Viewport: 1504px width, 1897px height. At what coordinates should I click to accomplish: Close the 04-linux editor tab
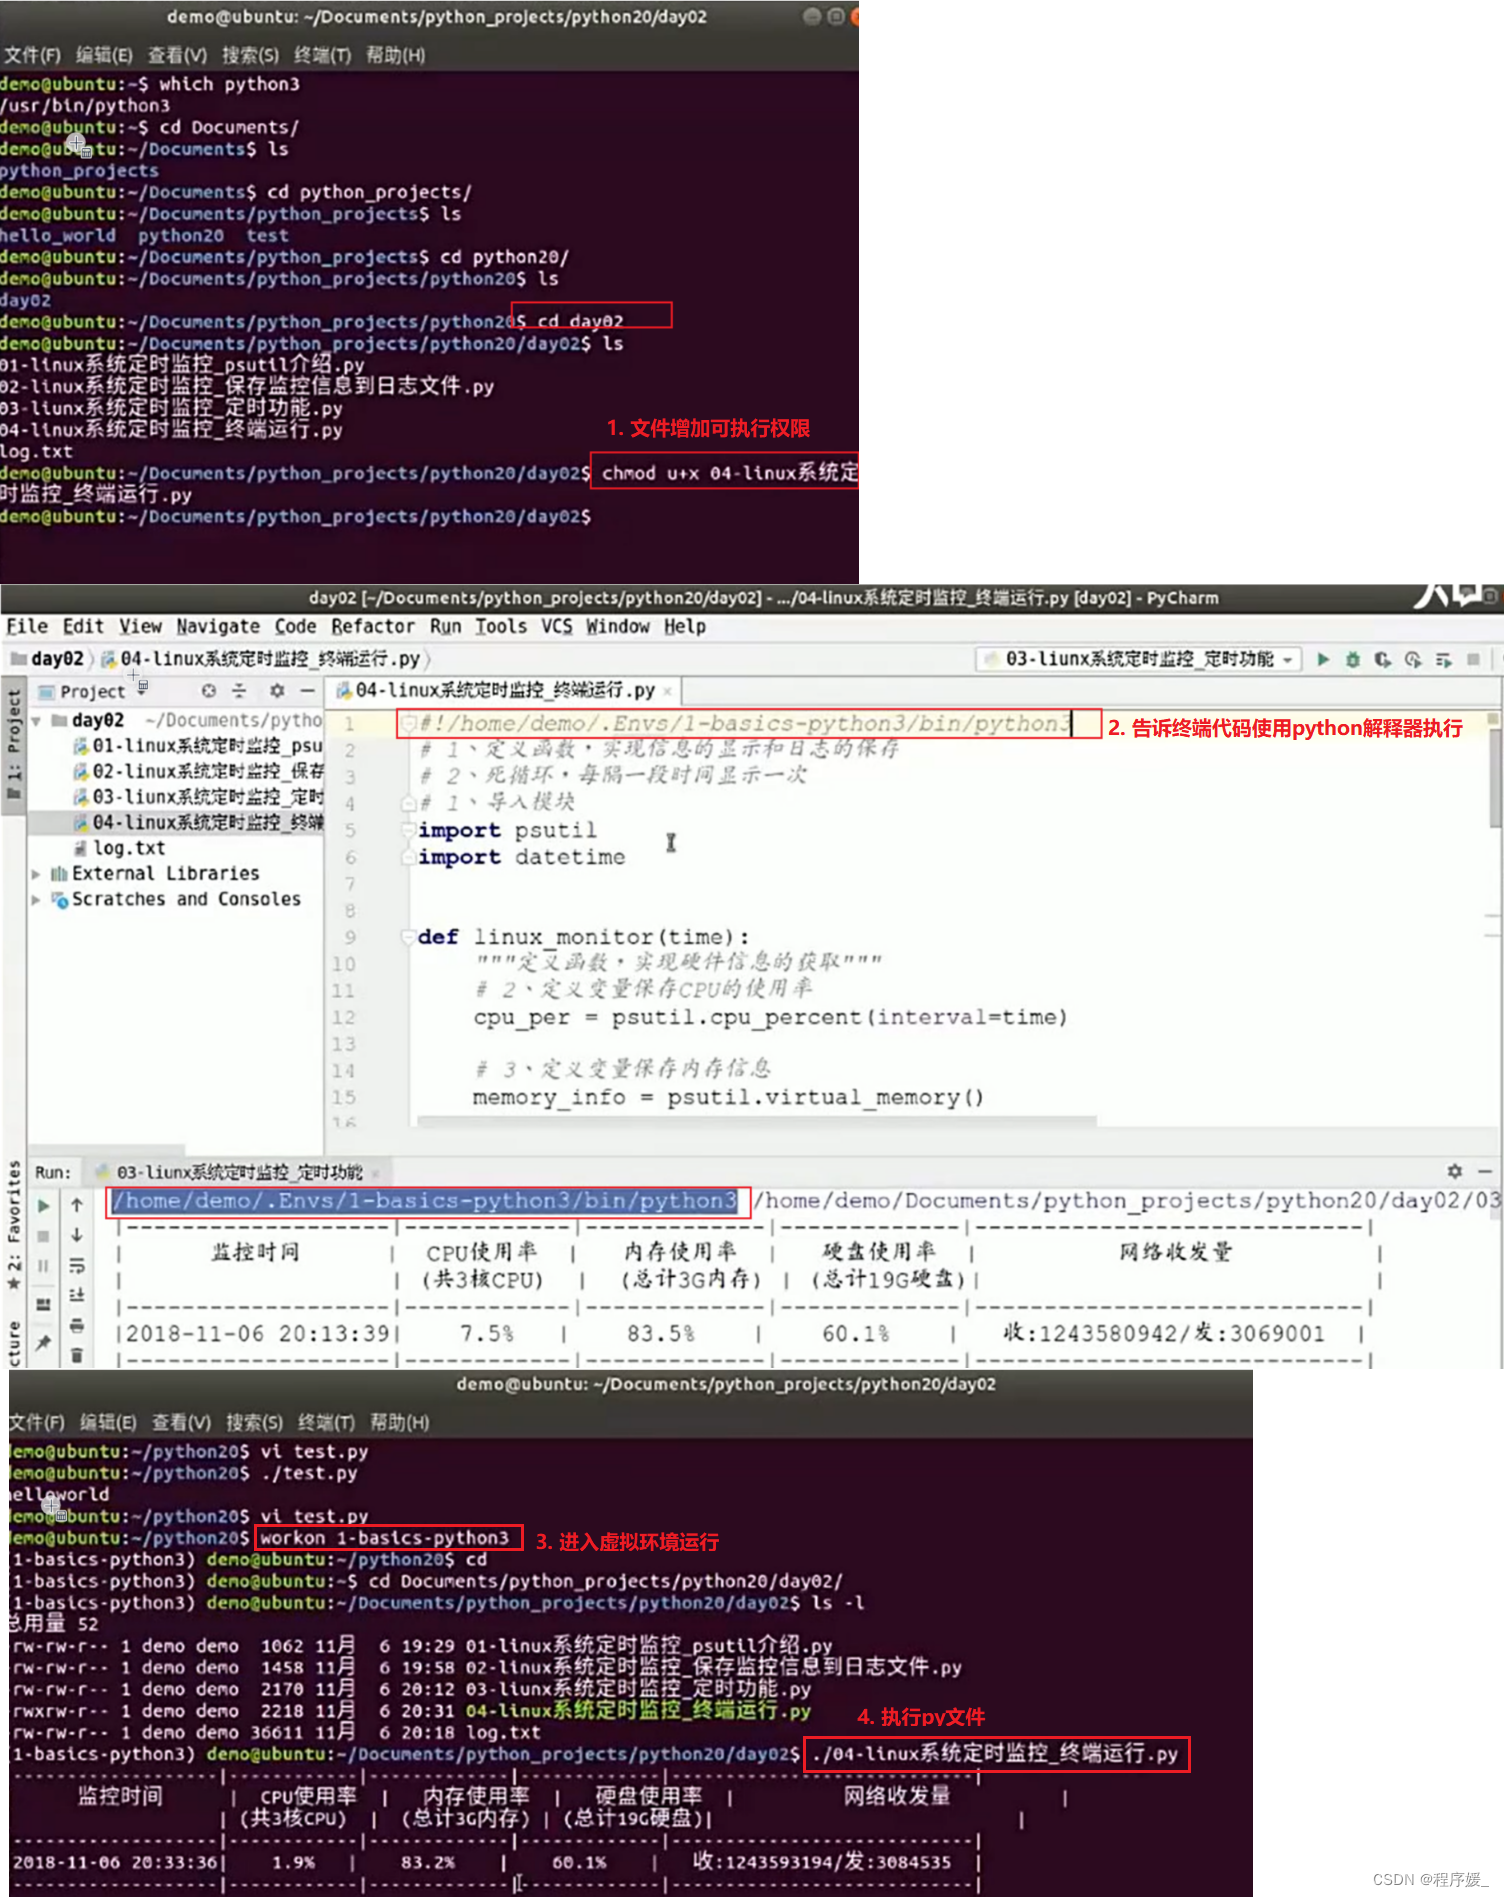tap(668, 692)
